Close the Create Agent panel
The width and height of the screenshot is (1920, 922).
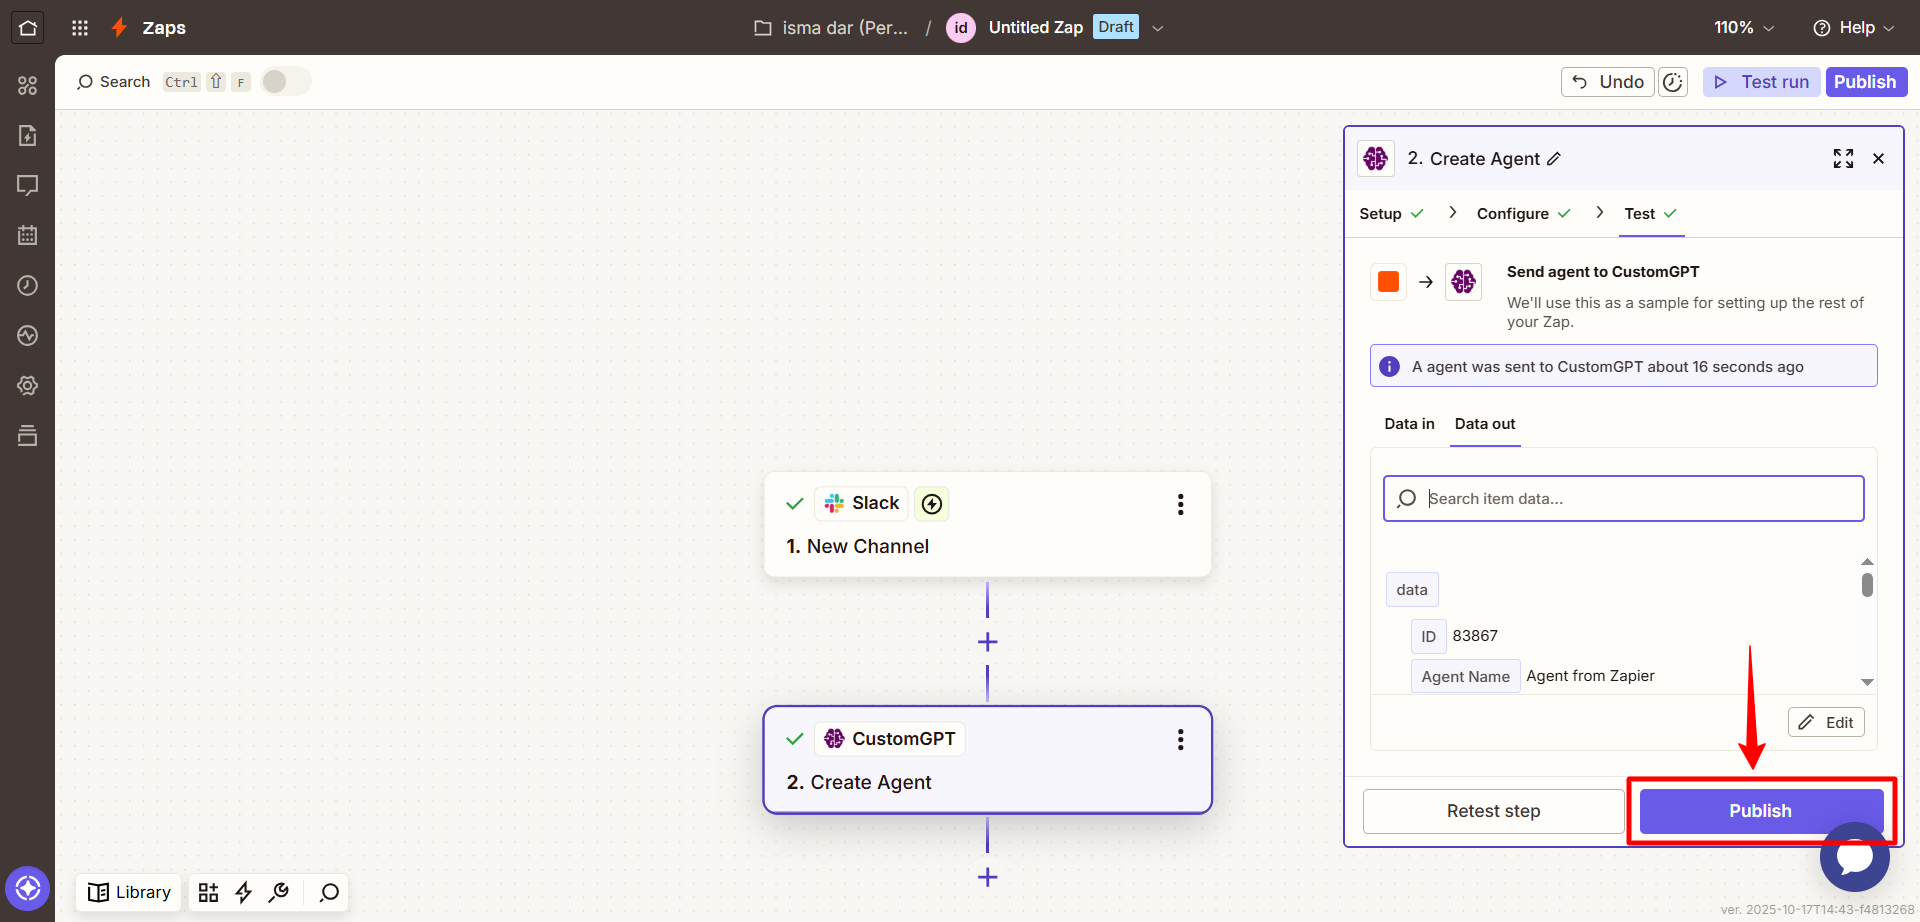click(x=1878, y=159)
